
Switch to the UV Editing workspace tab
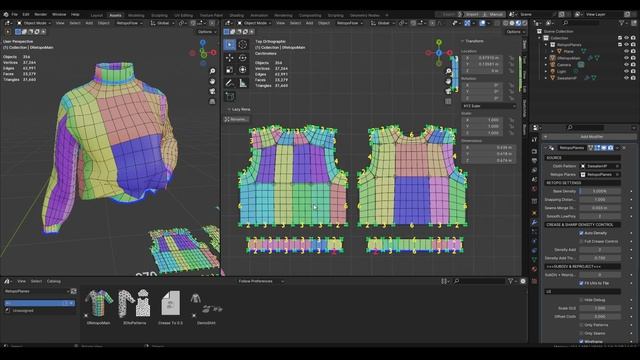pos(184,15)
